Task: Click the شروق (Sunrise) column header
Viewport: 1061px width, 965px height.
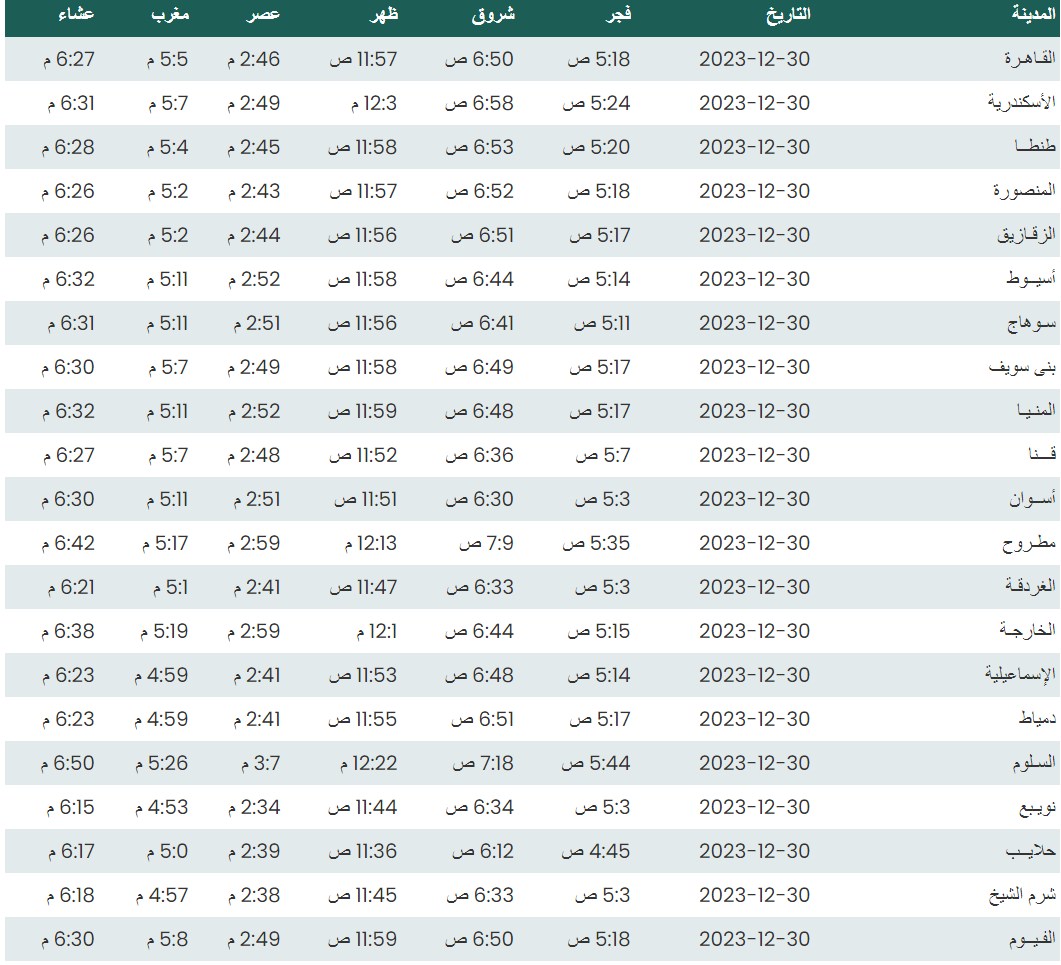Action: point(493,15)
